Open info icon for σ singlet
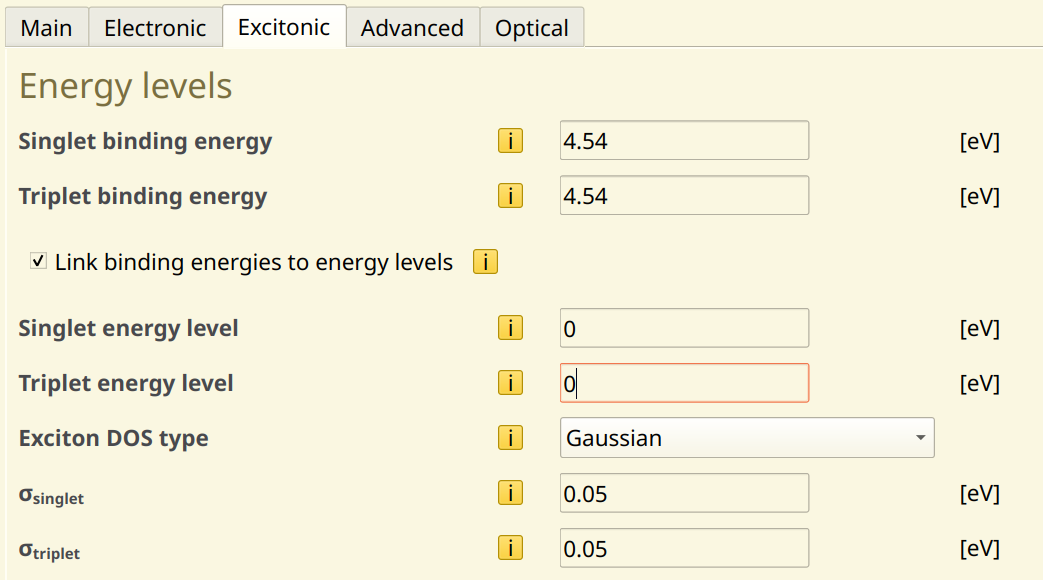This screenshot has height=580, width=1043. click(x=510, y=493)
